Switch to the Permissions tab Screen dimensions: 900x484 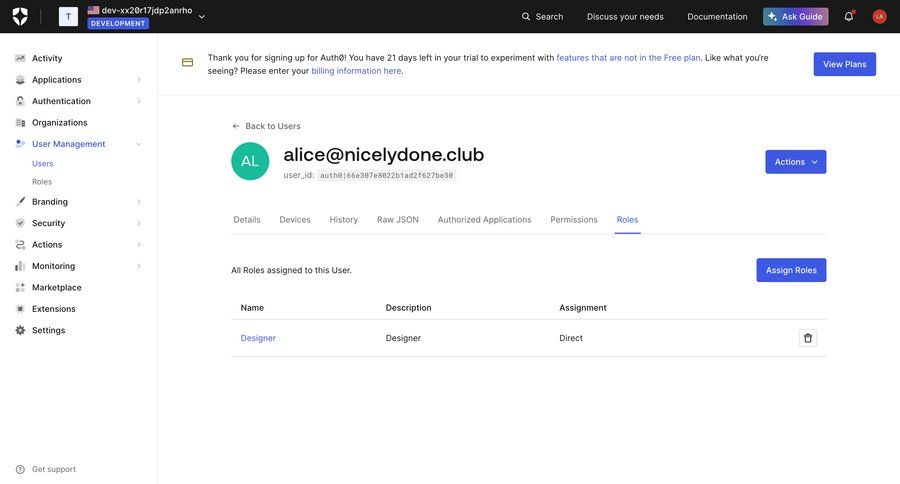pyautogui.click(x=574, y=220)
